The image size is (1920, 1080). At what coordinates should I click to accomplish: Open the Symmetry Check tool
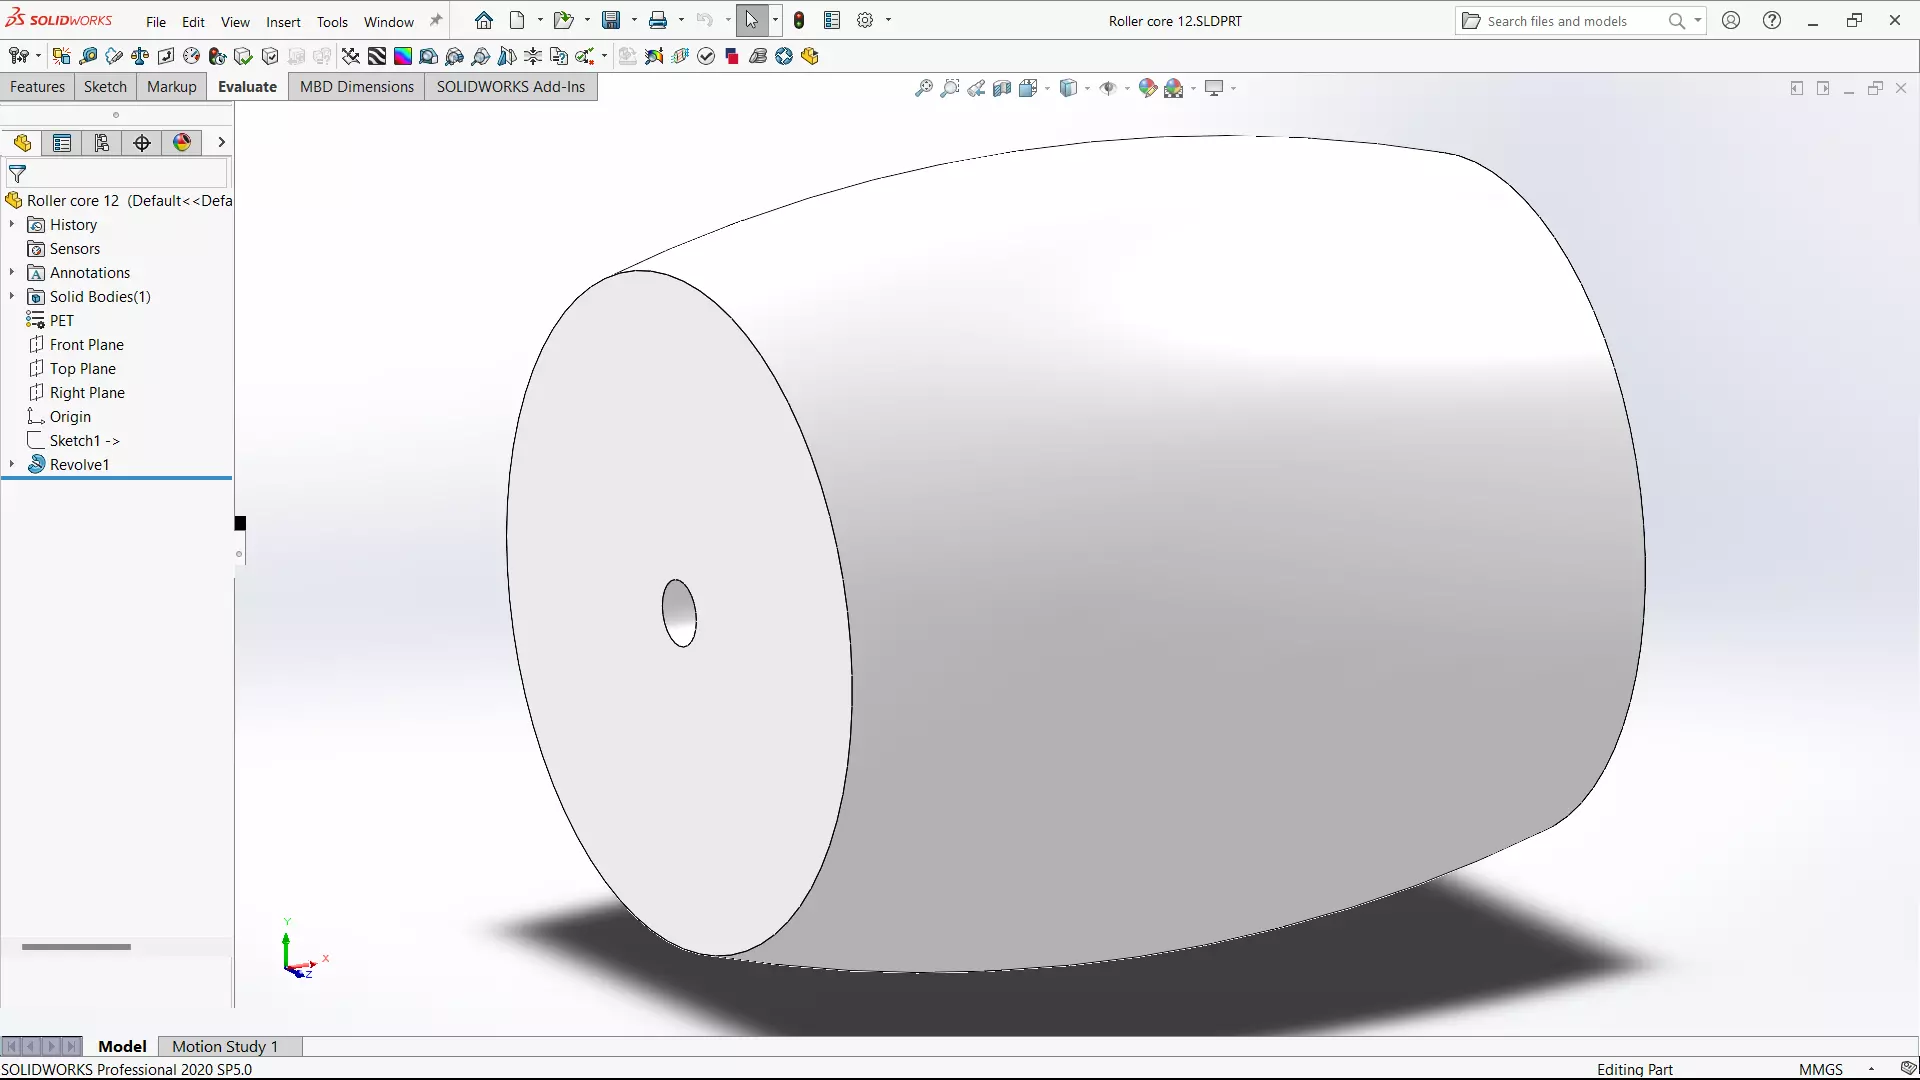[x=507, y=56]
